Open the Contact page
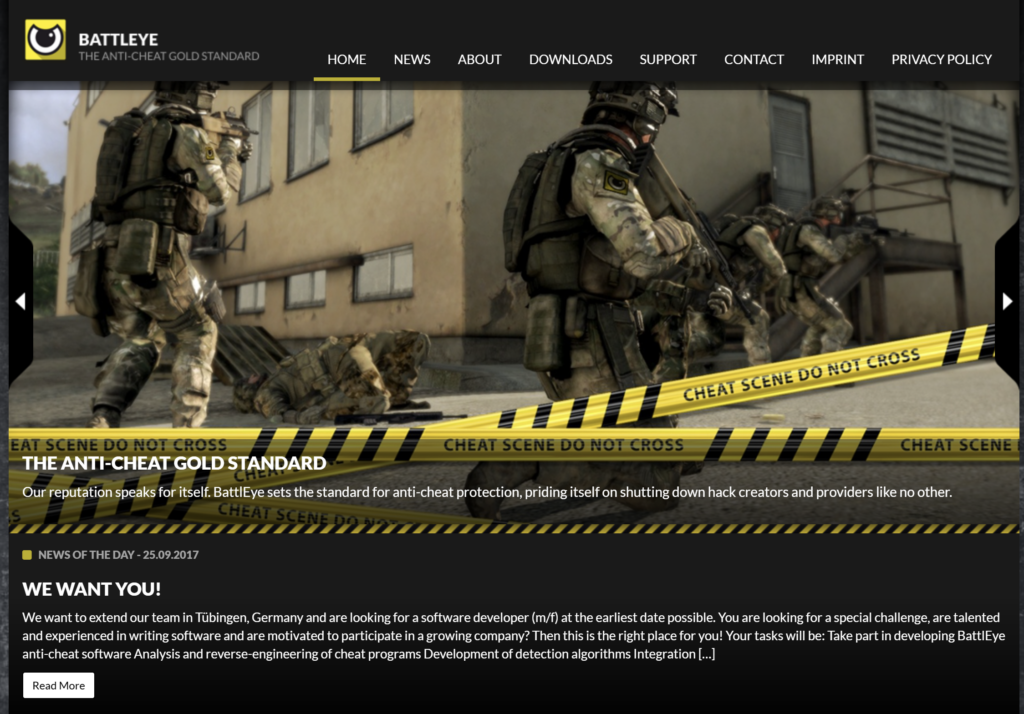 pyautogui.click(x=753, y=59)
